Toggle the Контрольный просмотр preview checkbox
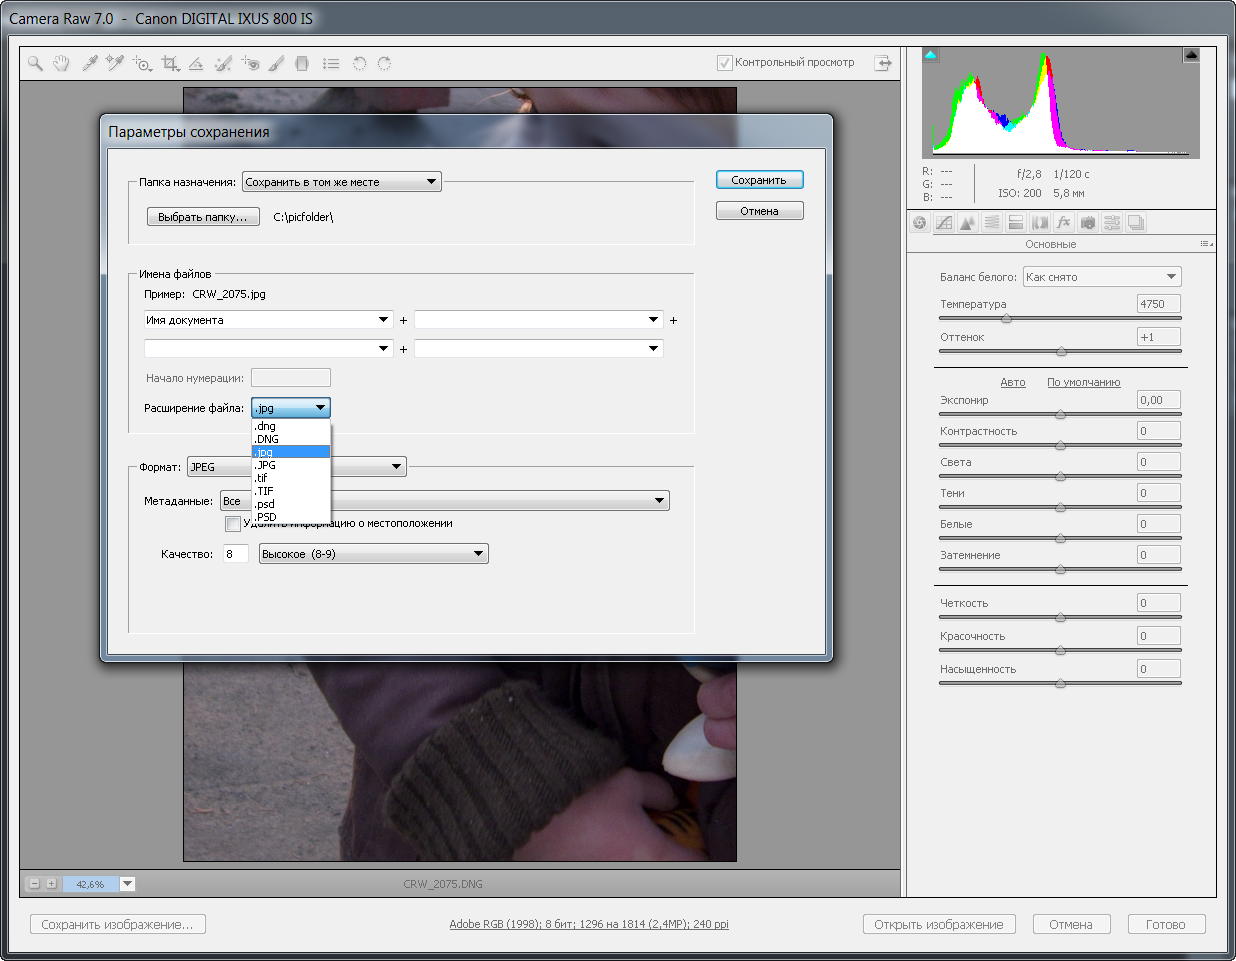The height and width of the screenshot is (961, 1236). 725,63
